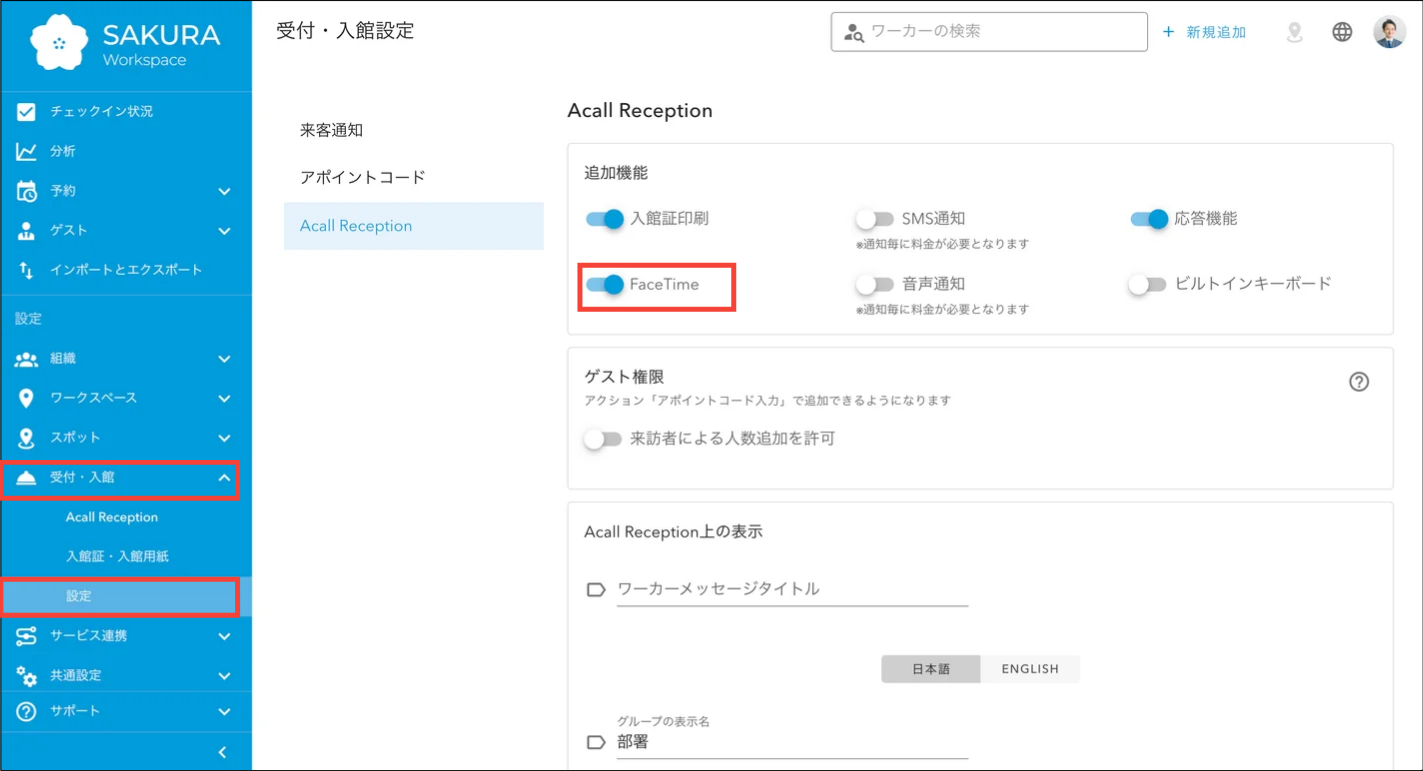Viewport: 1423px width, 771px height.
Task: Open 入館証・入館用紙 sidebar submenu item
Action: click(x=117, y=556)
